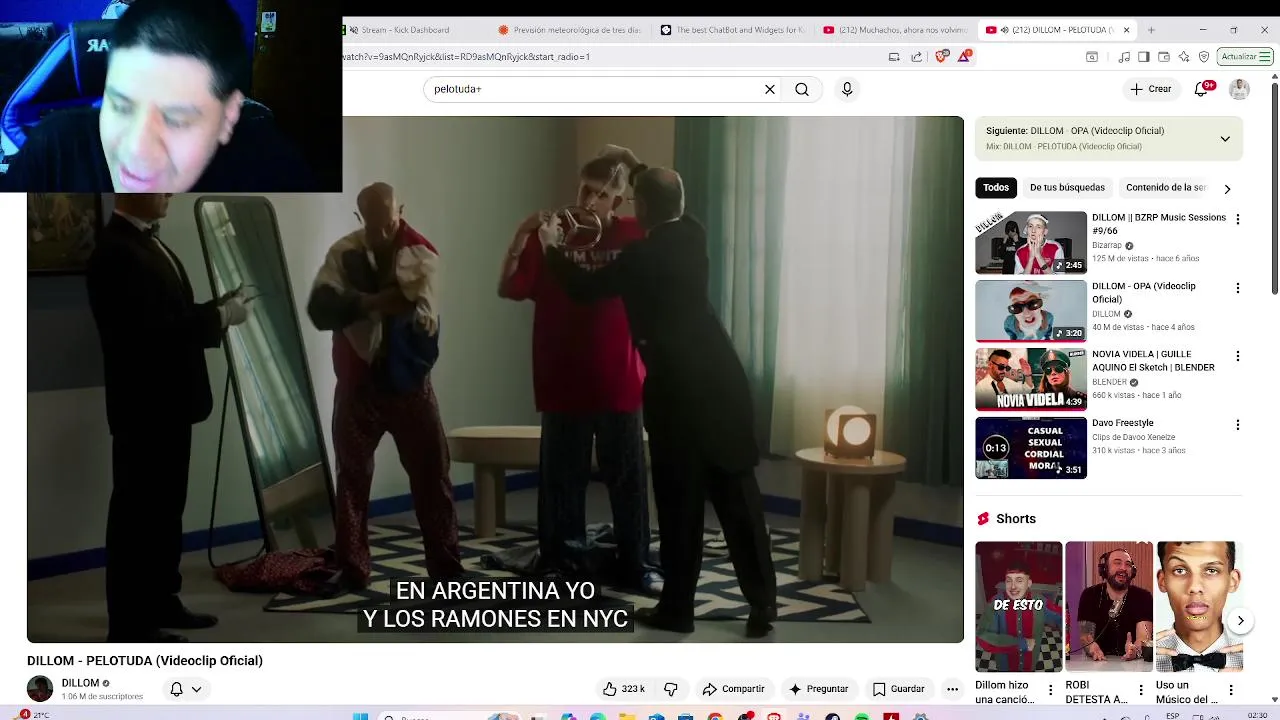Open options for DILLOM BZRP Music Sessions video
1280x720 pixels.
(x=1238, y=219)
